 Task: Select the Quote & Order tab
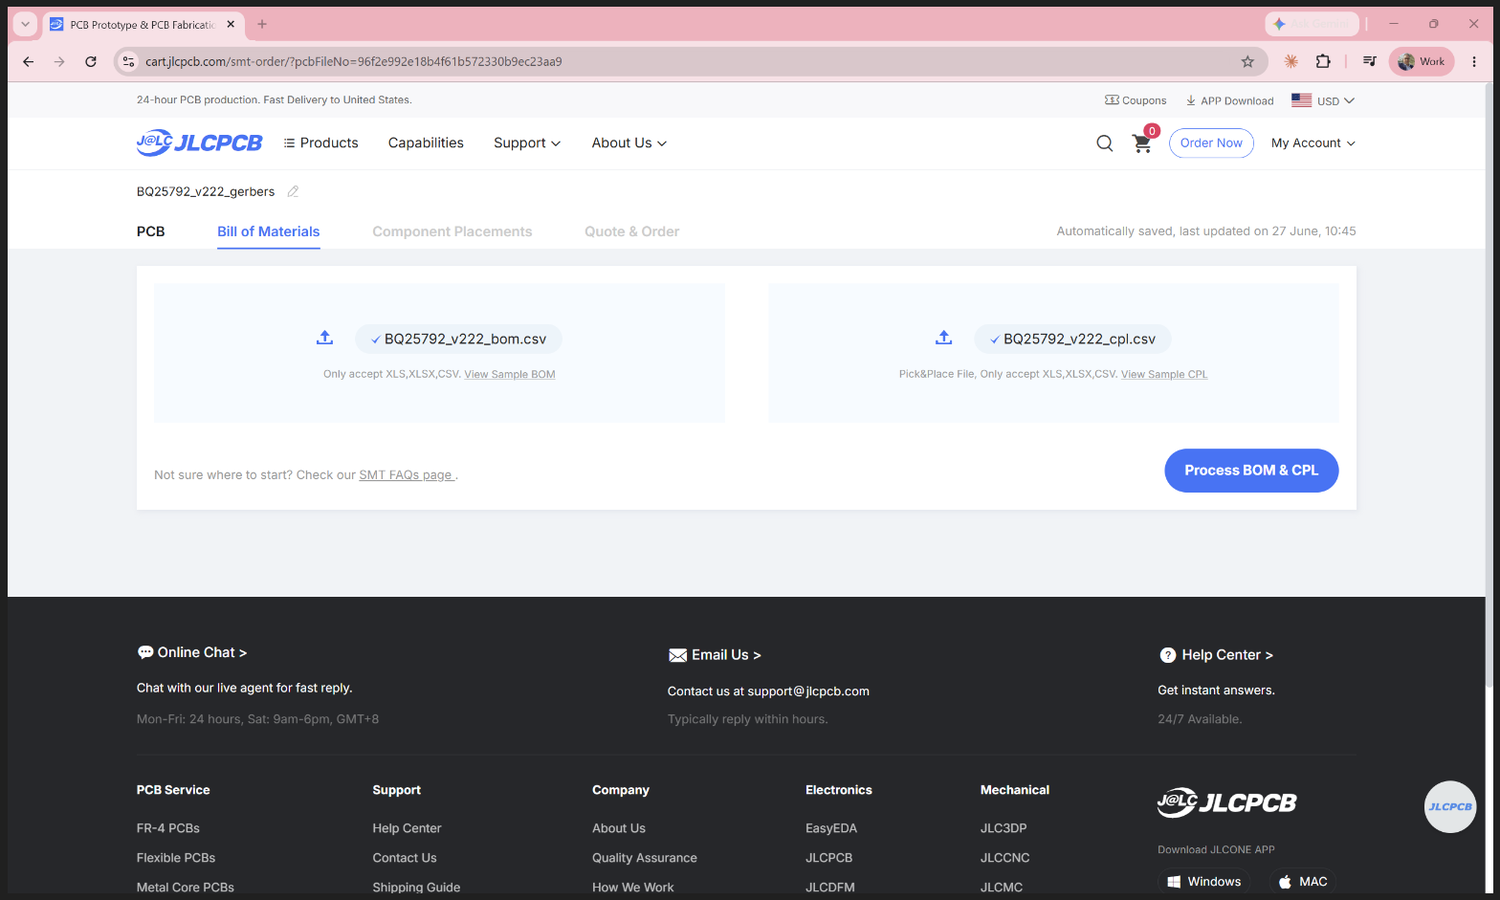(x=632, y=231)
